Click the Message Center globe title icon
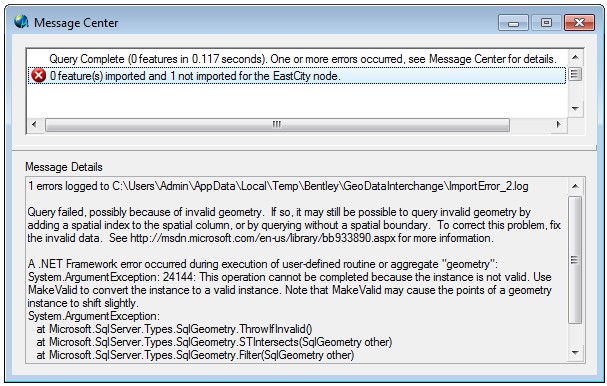This screenshot has height=386, width=607. (22, 22)
